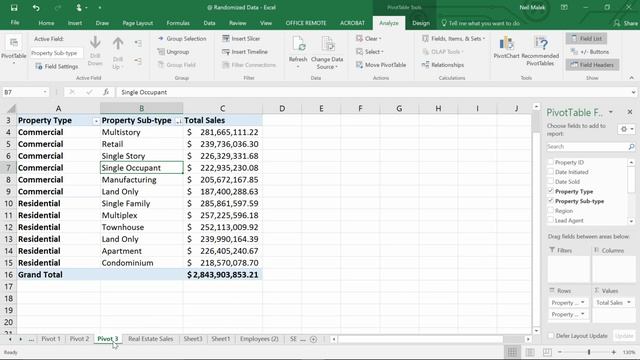Select column C header
Screen dimensions: 640x360
point(222,109)
